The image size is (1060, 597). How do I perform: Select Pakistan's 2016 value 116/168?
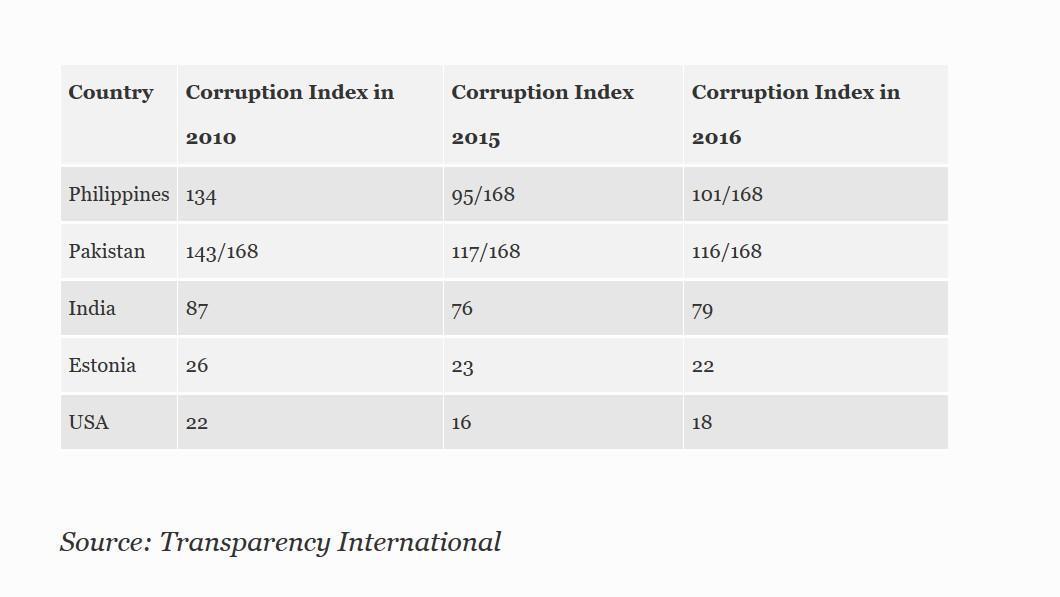pyautogui.click(x=727, y=251)
